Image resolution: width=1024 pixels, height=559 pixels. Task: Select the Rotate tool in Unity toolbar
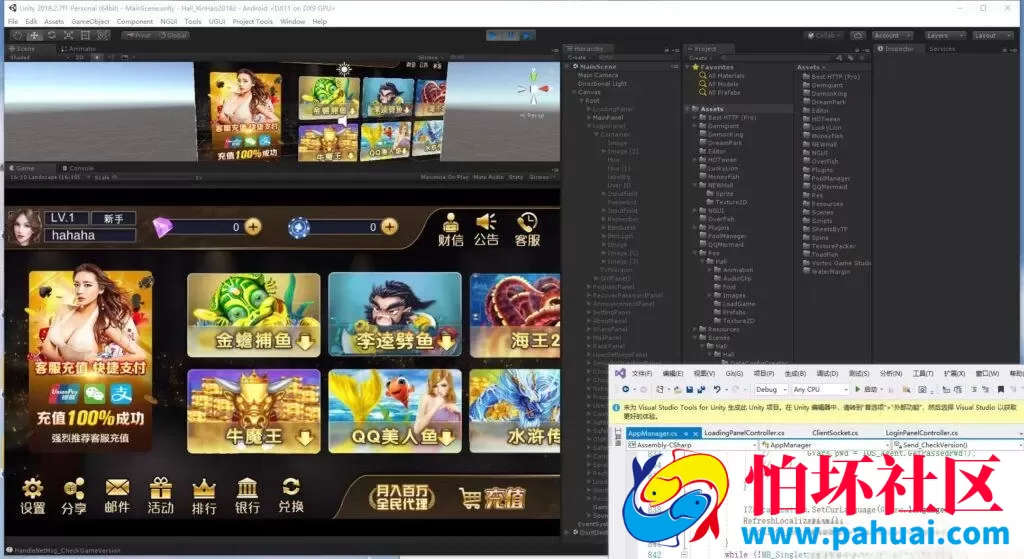coord(52,35)
